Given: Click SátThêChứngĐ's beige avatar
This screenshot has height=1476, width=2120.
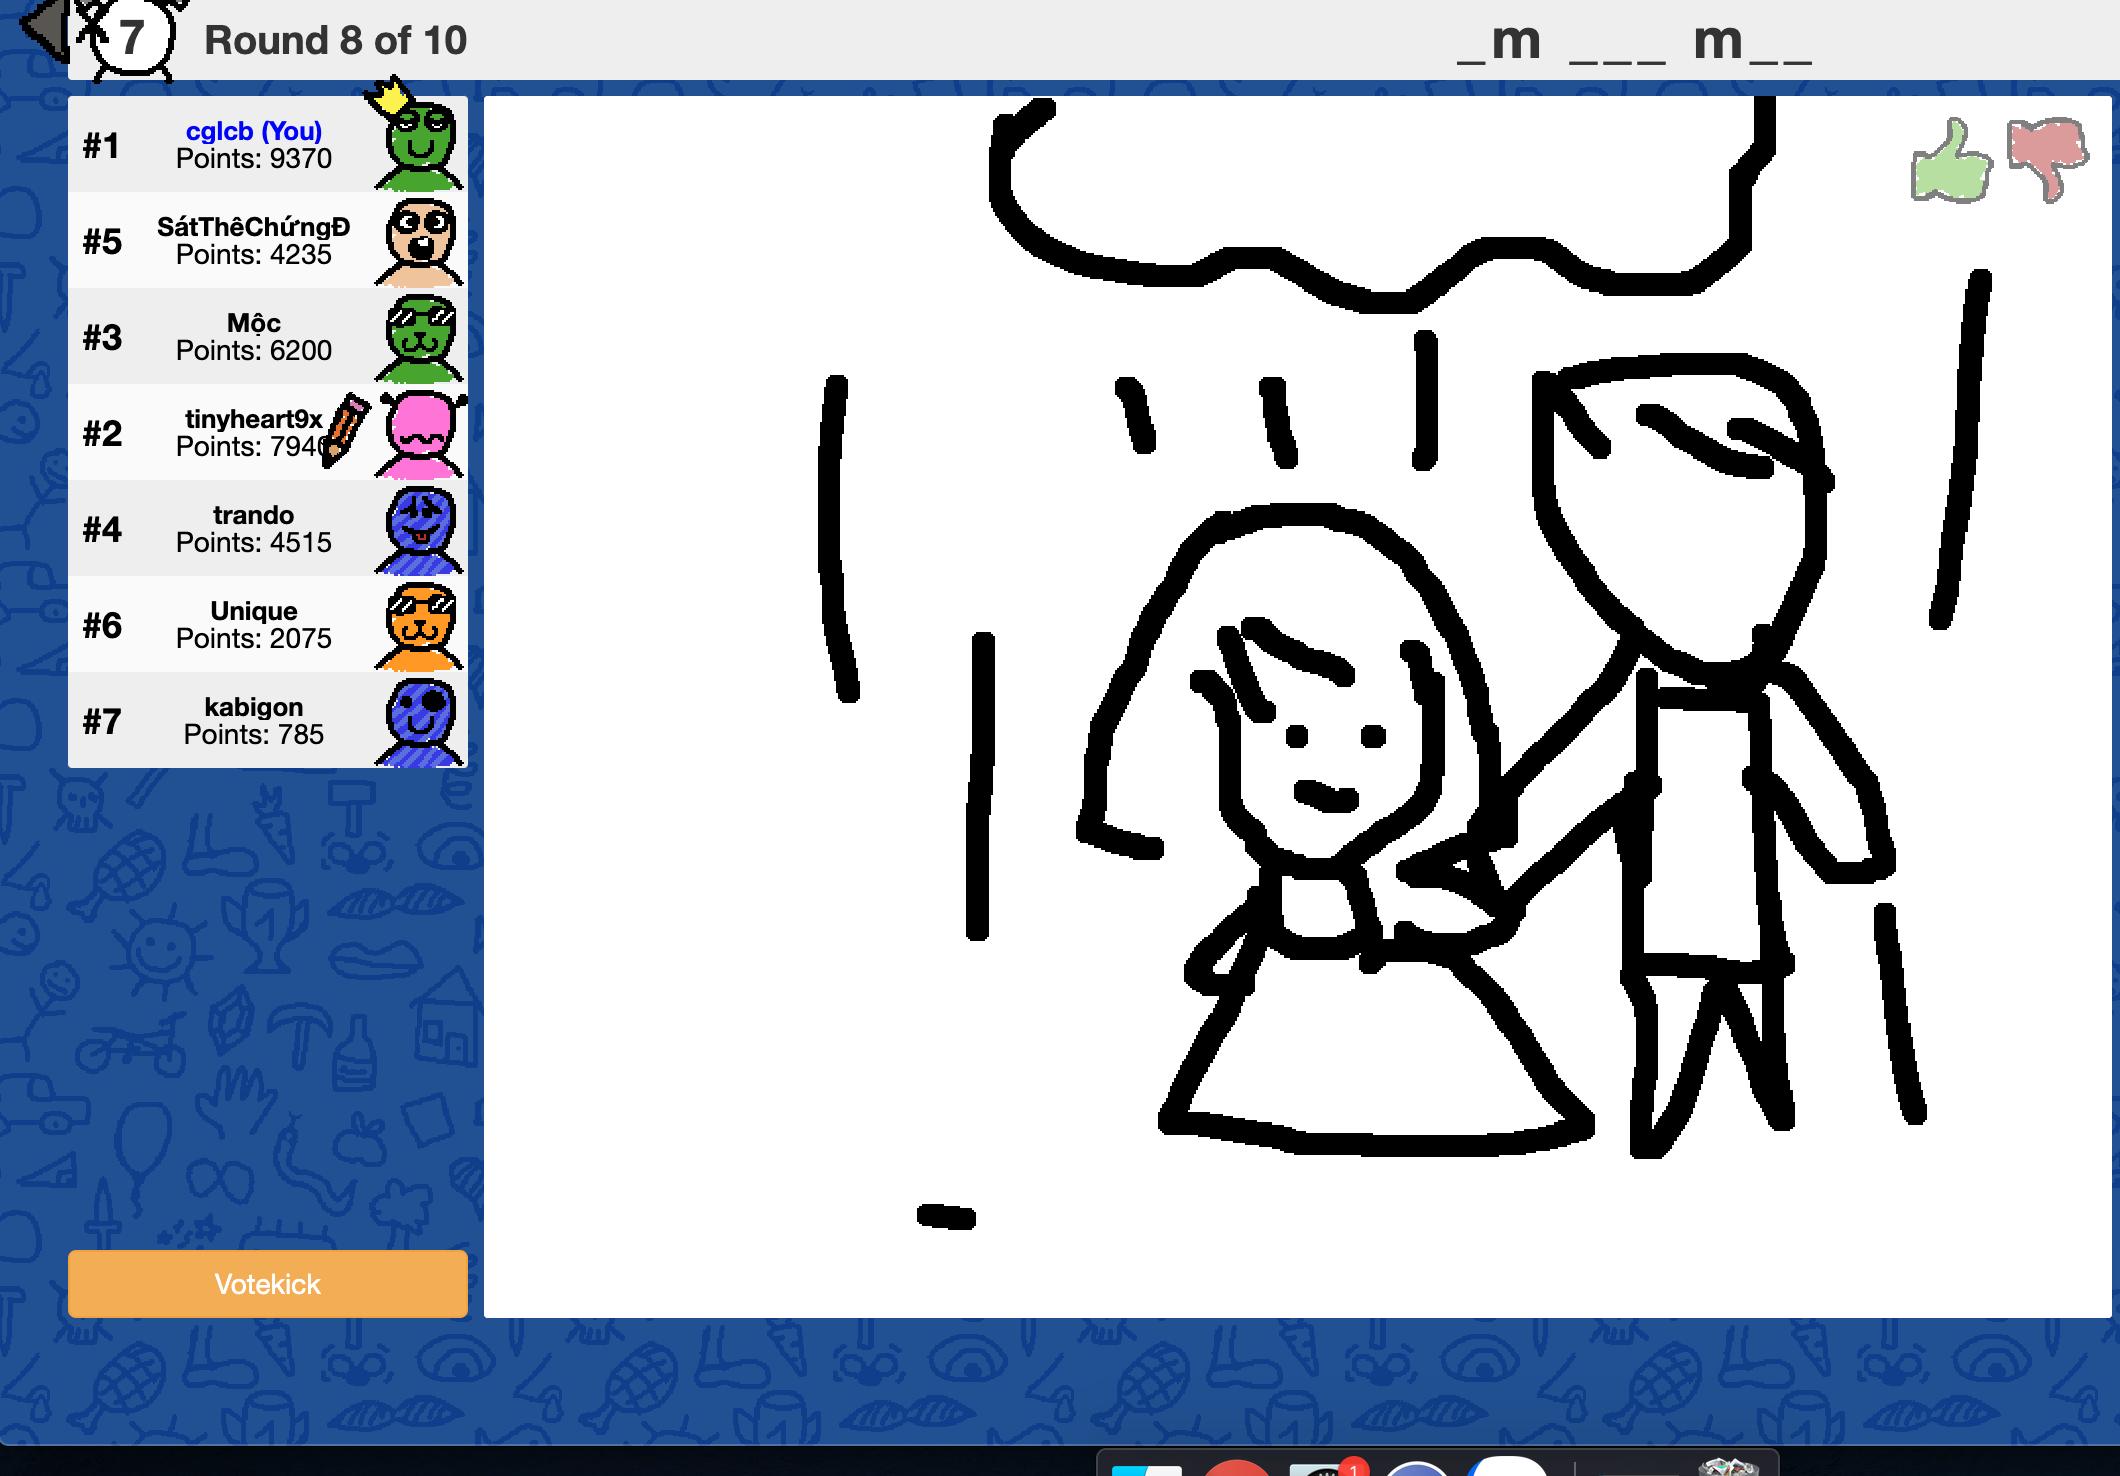Looking at the screenshot, I should click(x=421, y=242).
